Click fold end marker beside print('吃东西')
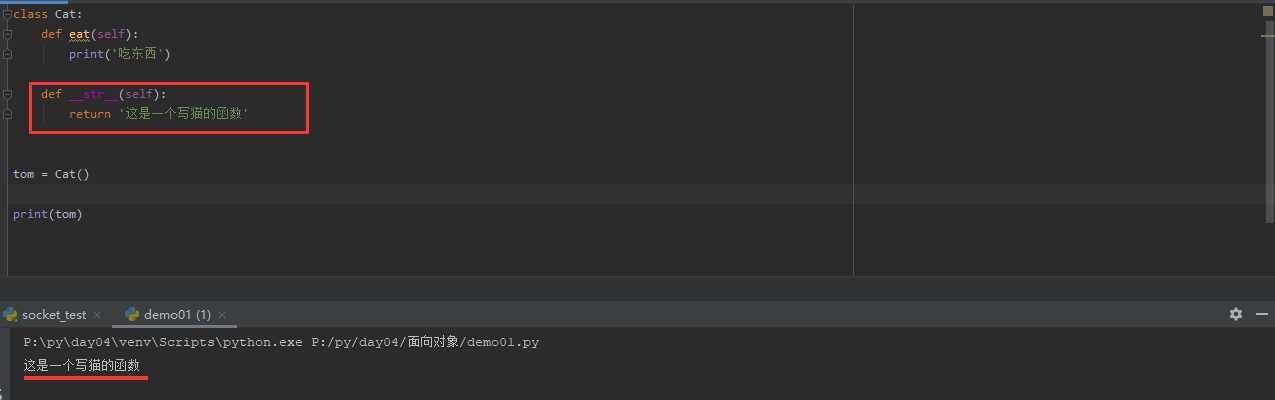1275x400 pixels. coord(7,54)
